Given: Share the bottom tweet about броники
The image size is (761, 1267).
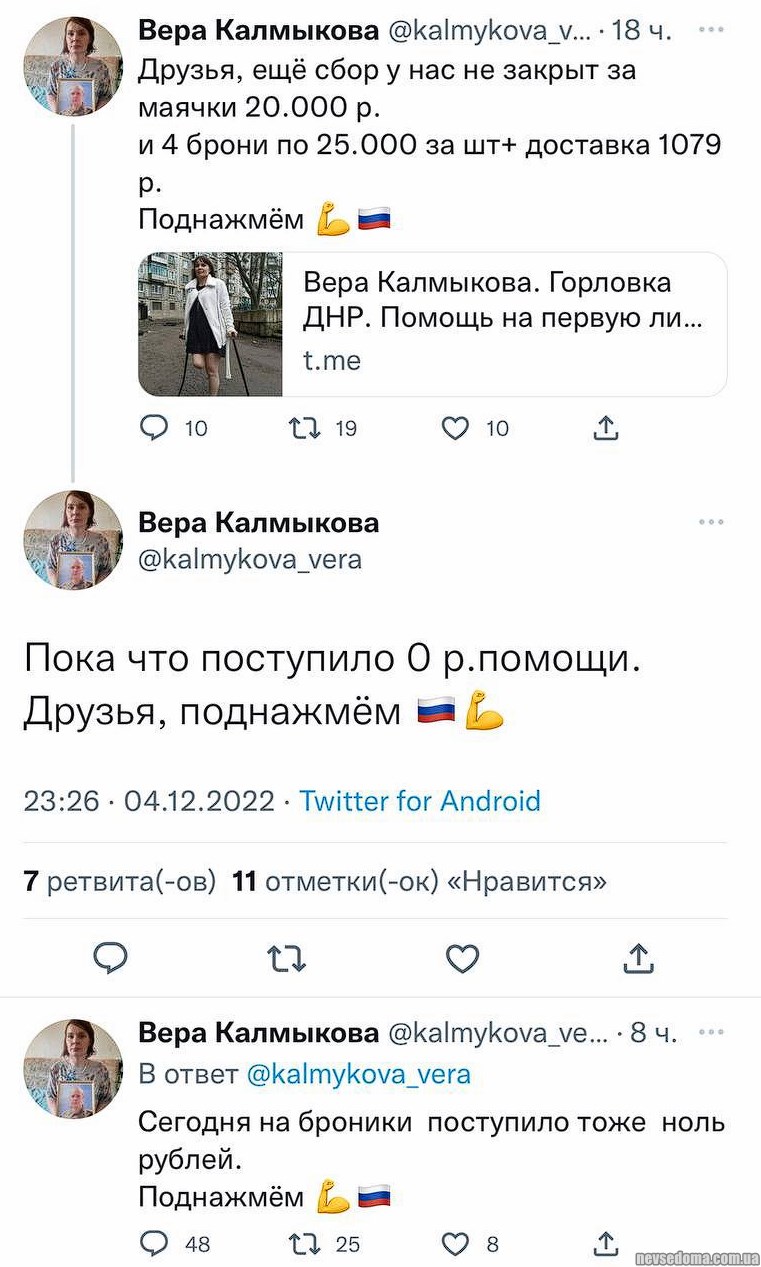Looking at the screenshot, I should point(606,1243).
